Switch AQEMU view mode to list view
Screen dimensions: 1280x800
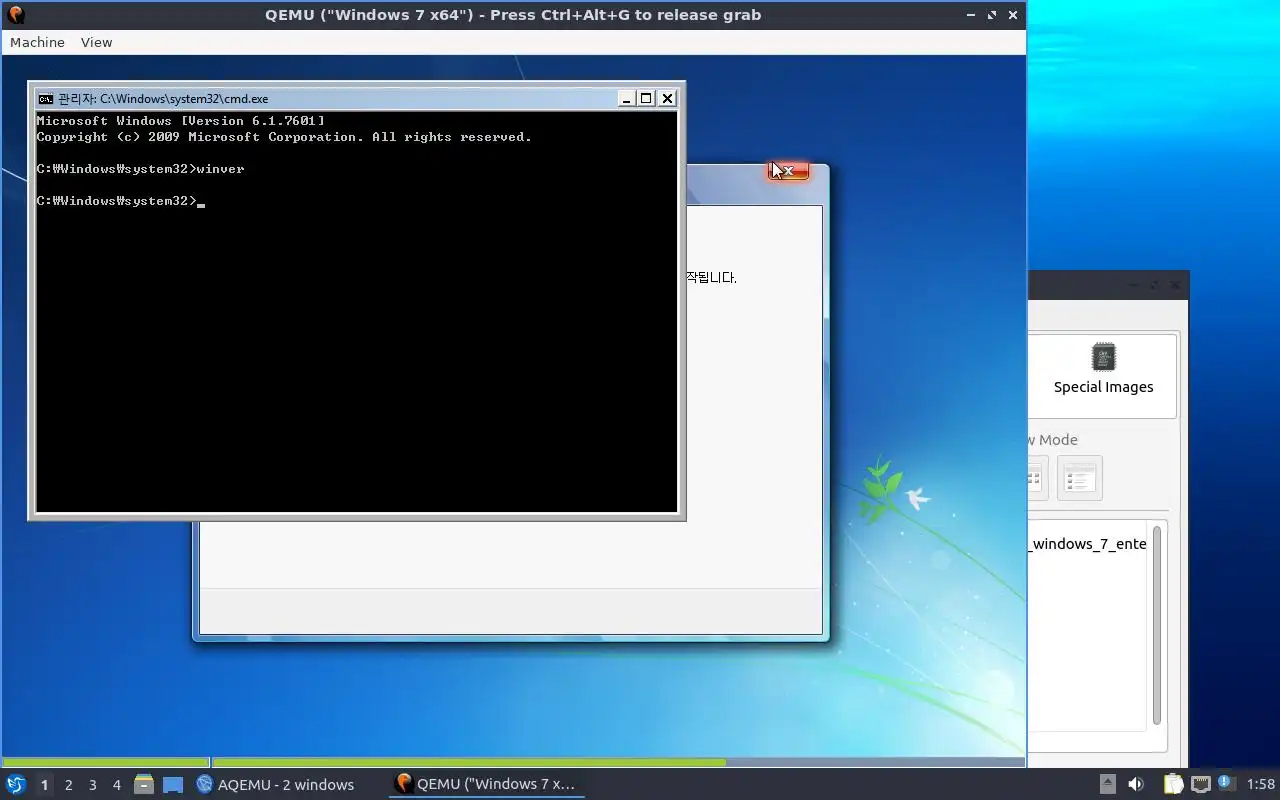(1079, 478)
